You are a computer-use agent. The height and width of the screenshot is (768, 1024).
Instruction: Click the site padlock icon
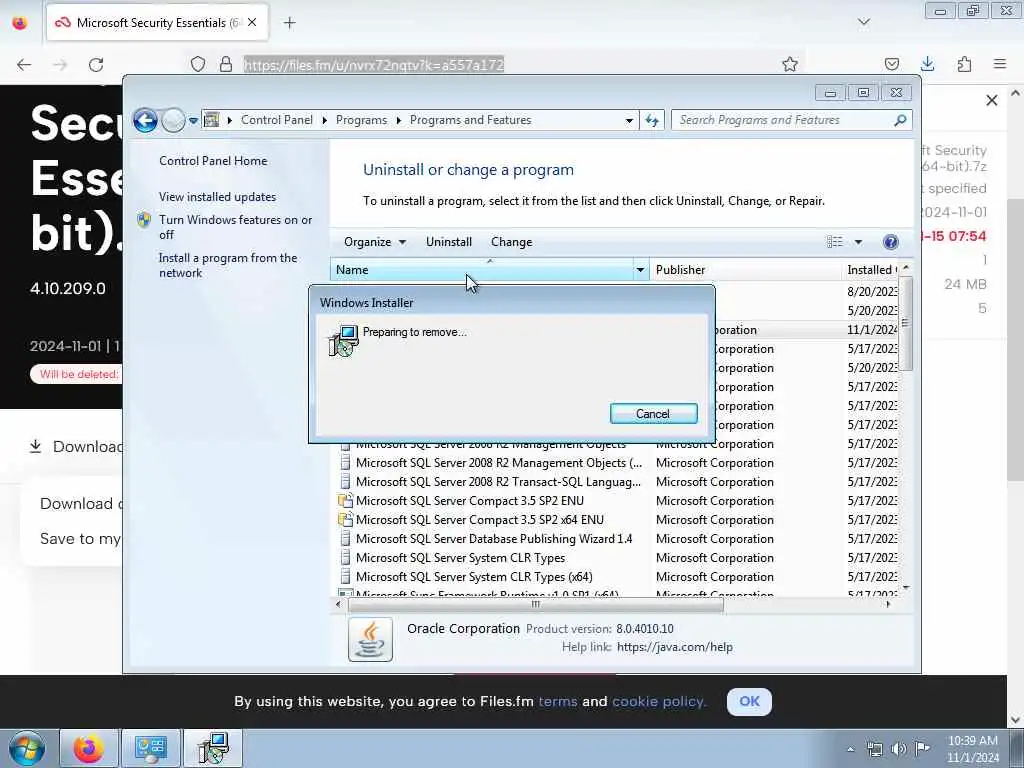click(226, 64)
